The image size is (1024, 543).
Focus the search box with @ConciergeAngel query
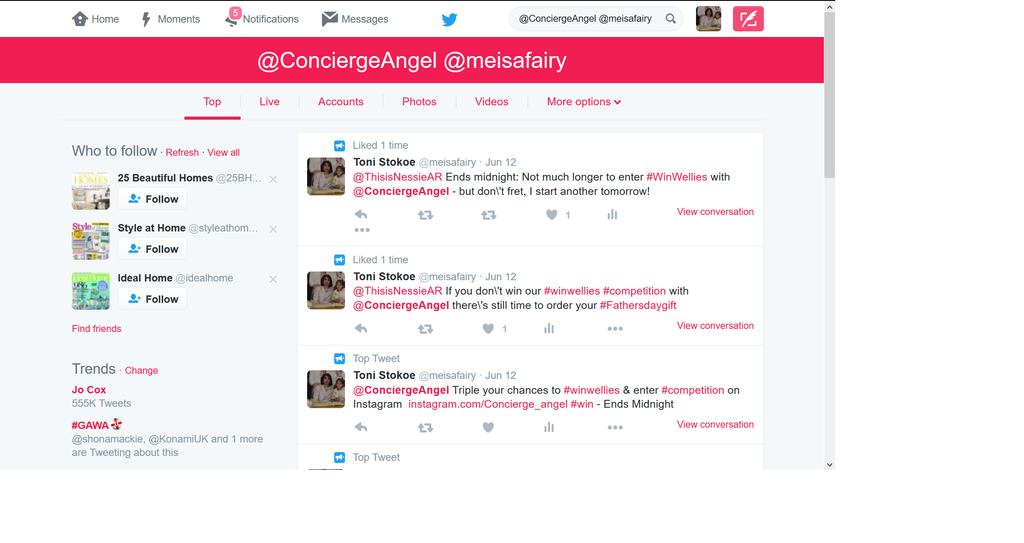(x=596, y=19)
